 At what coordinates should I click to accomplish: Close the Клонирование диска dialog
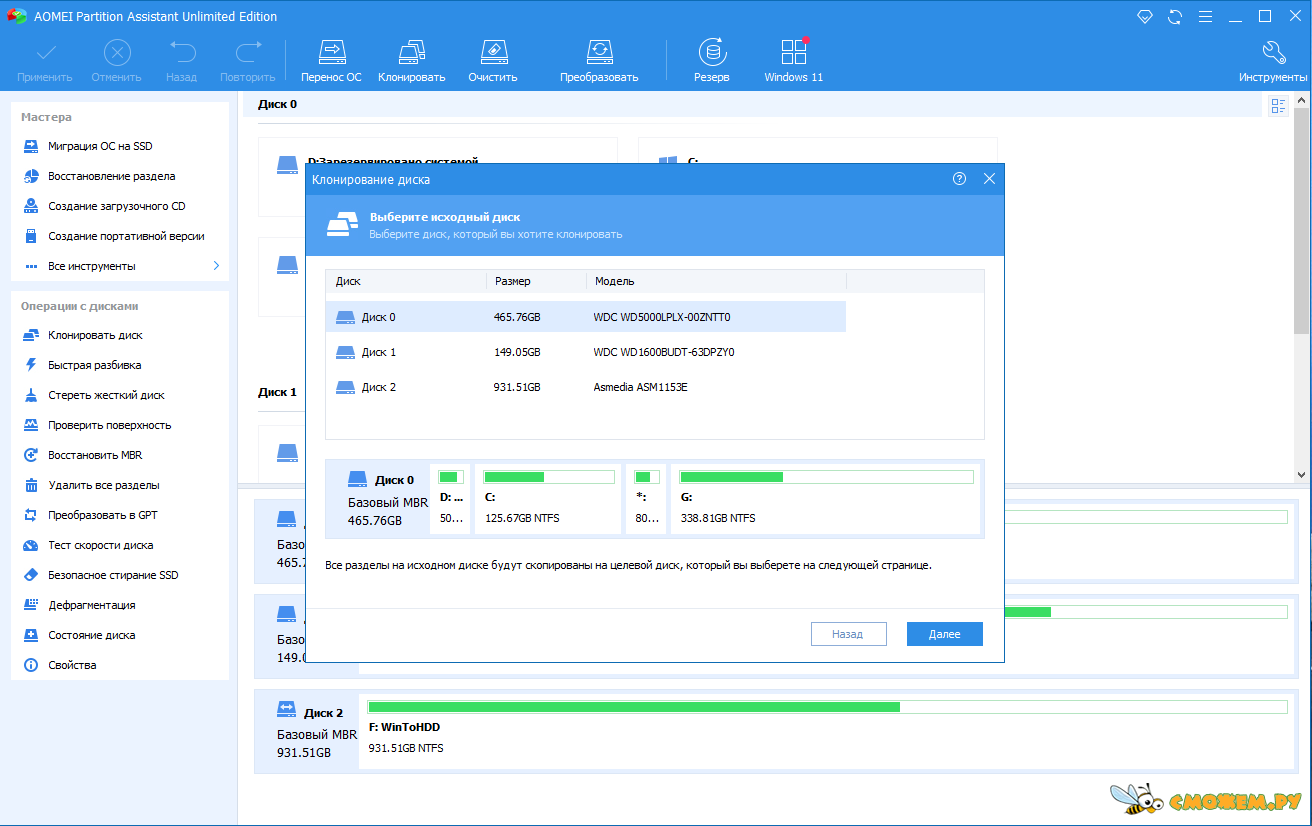[989, 179]
